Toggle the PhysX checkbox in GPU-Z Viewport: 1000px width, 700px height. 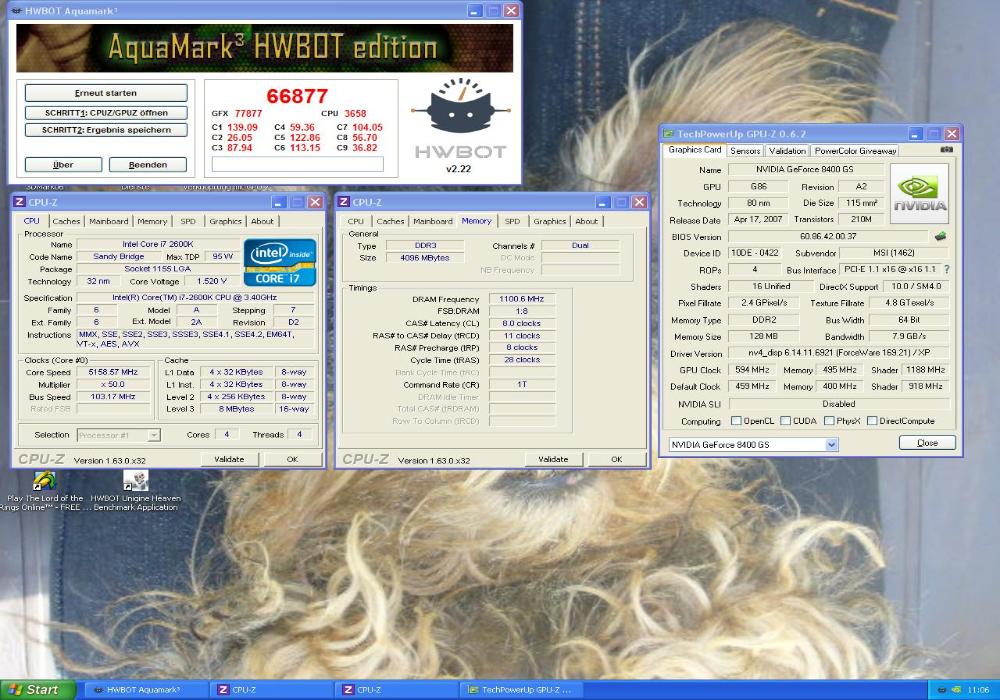tap(829, 421)
